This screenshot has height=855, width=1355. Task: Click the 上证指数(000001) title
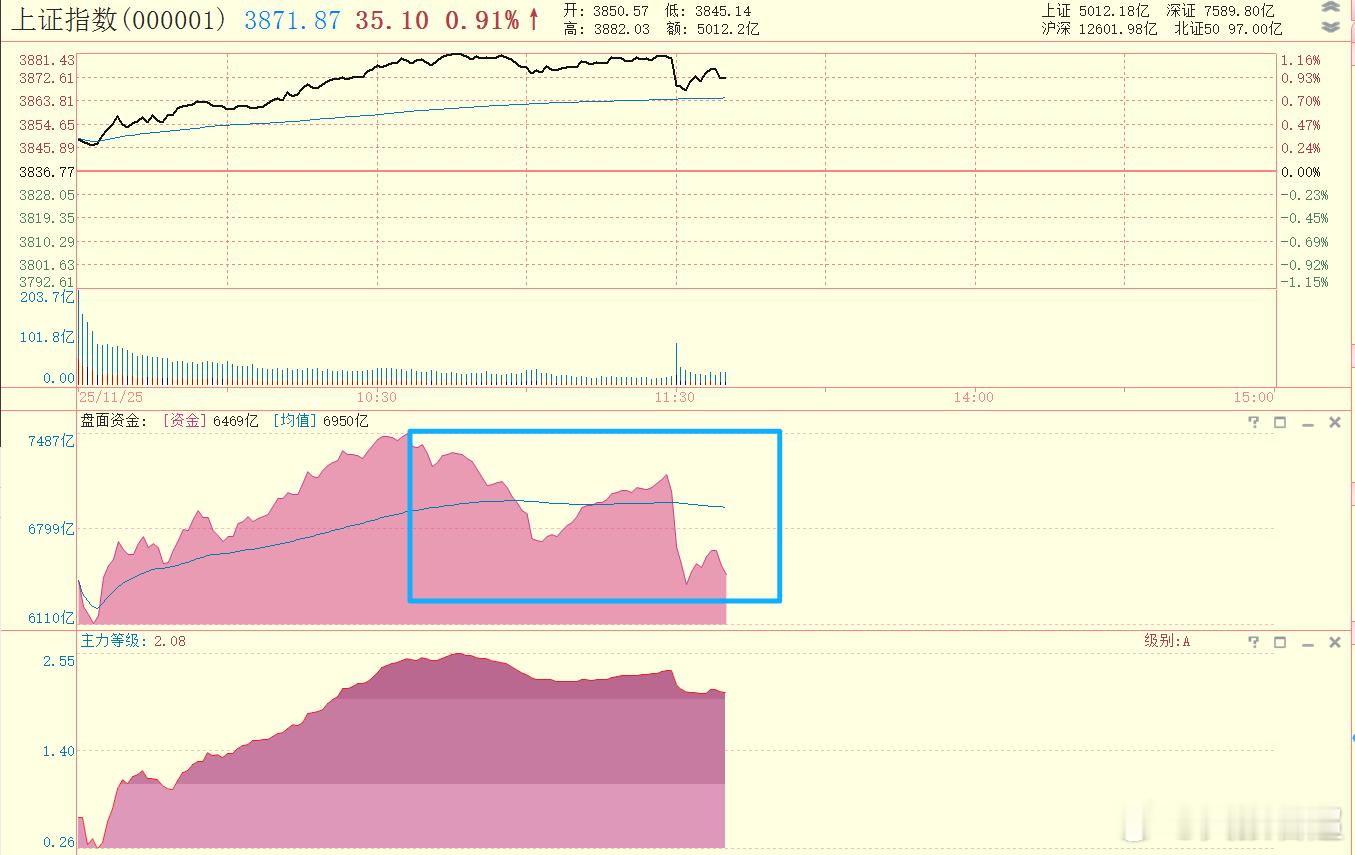119,19
